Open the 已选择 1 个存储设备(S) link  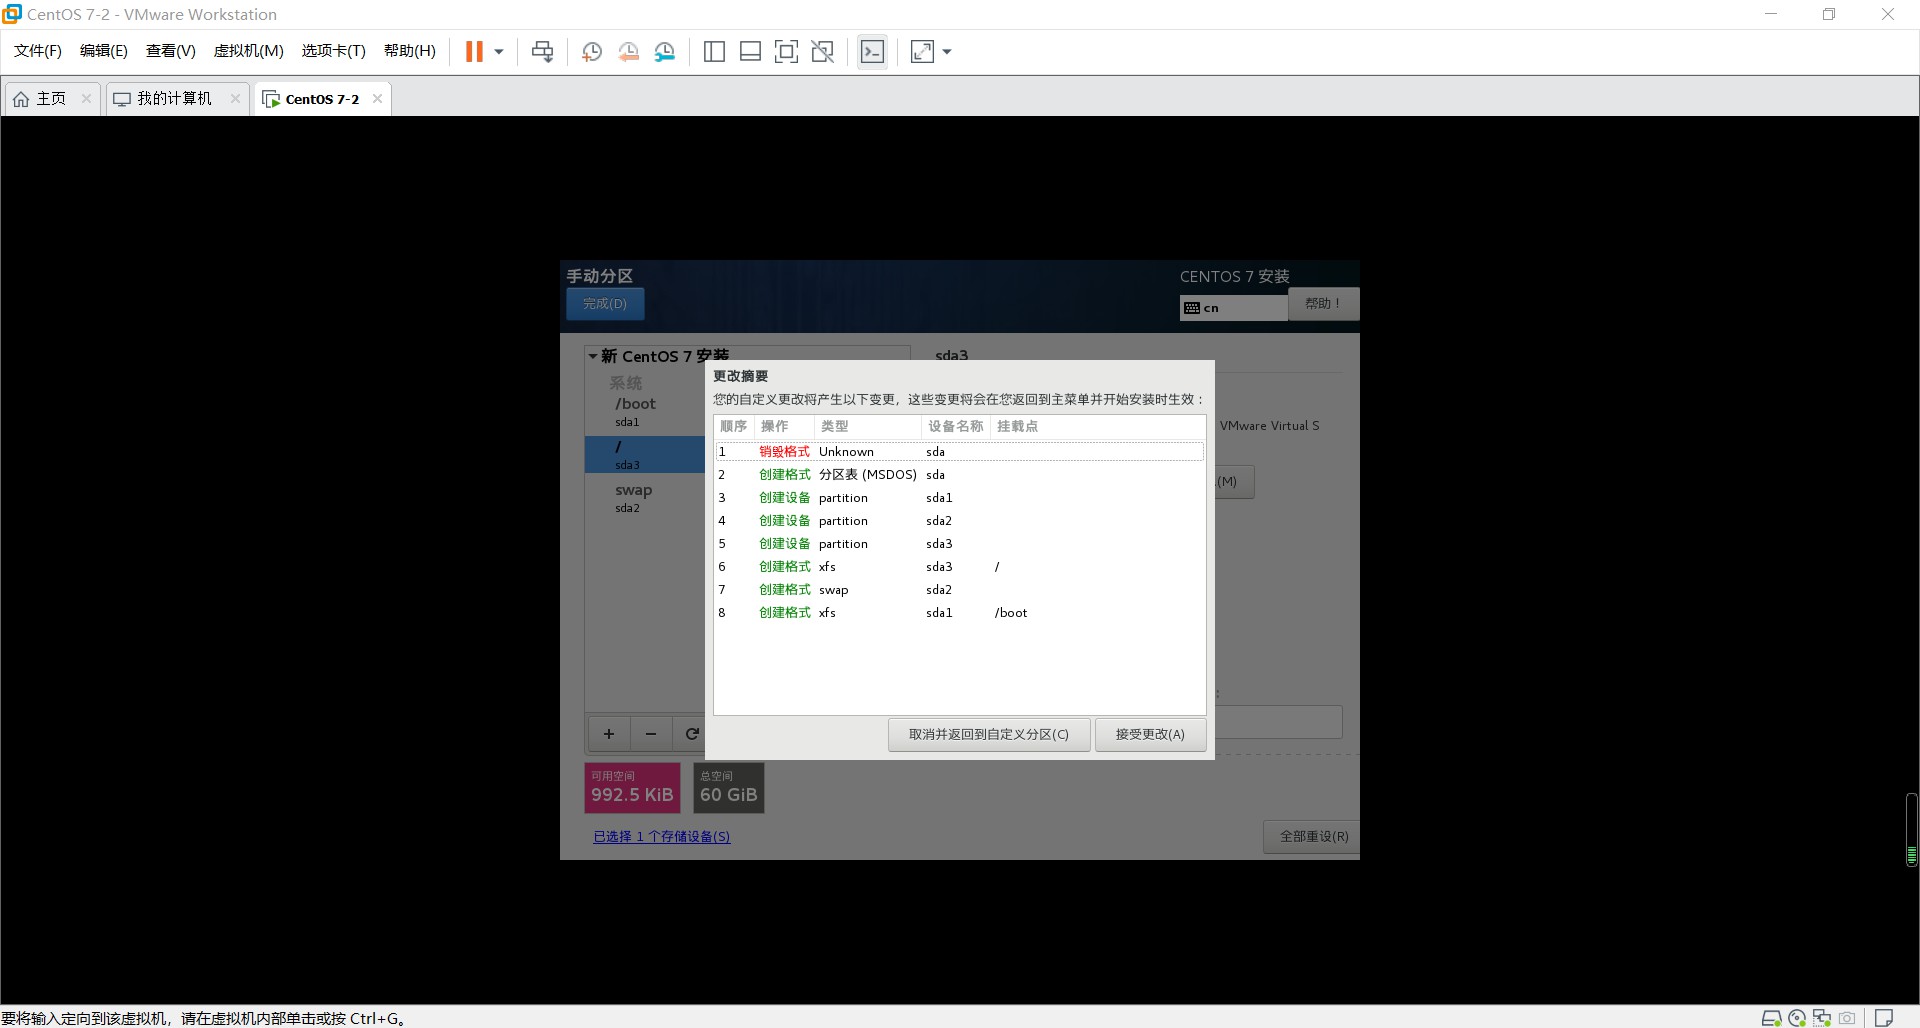pos(662,837)
